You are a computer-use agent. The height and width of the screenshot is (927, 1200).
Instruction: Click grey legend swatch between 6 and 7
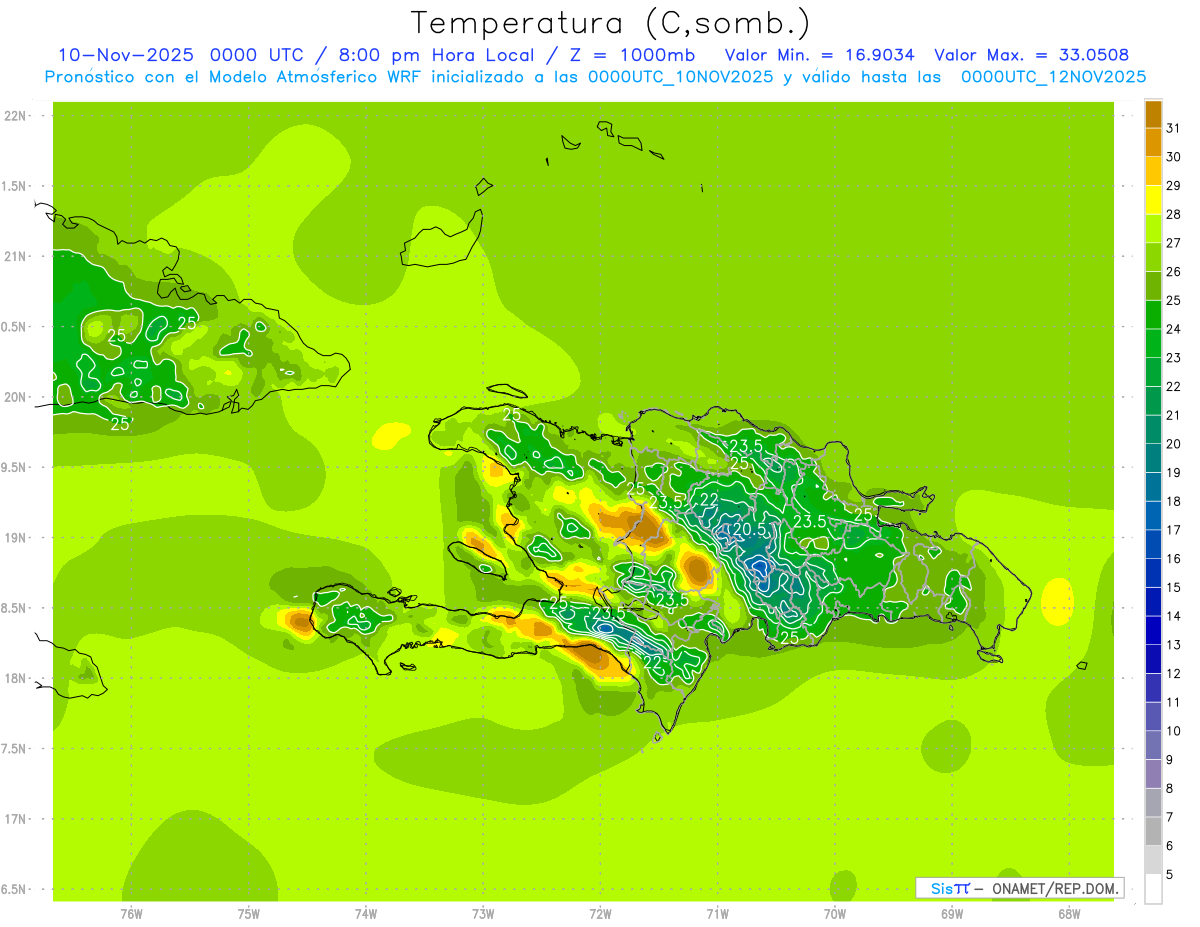[x=1153, y=831]
